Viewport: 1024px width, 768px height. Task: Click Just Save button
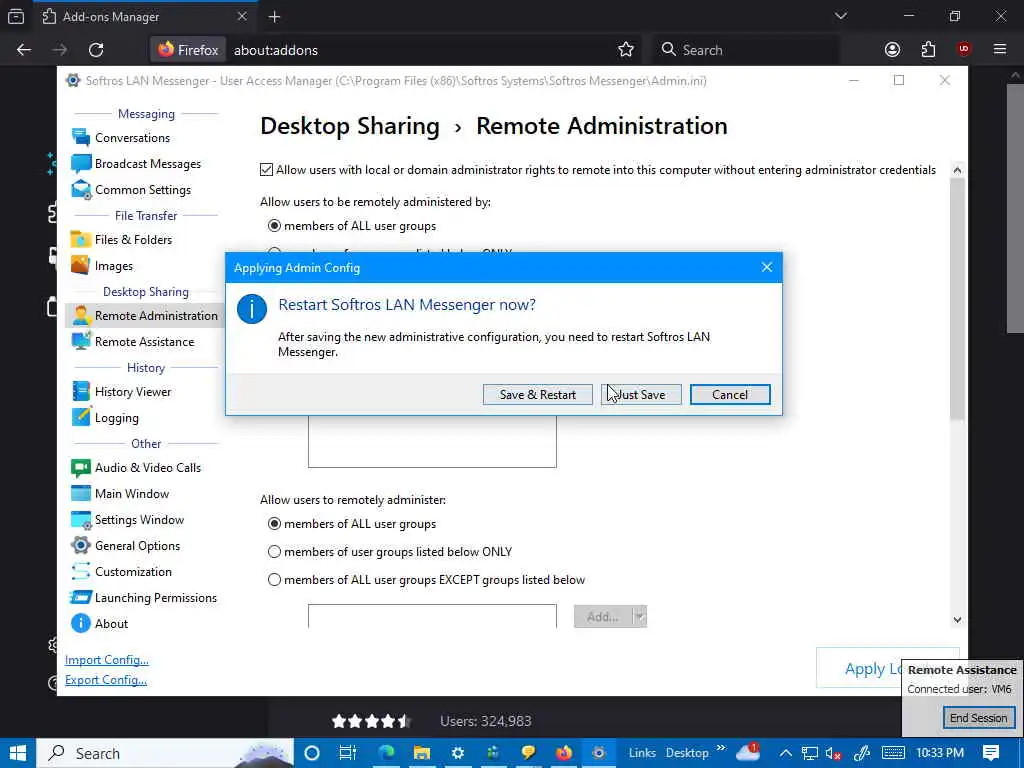pos(641,394)
